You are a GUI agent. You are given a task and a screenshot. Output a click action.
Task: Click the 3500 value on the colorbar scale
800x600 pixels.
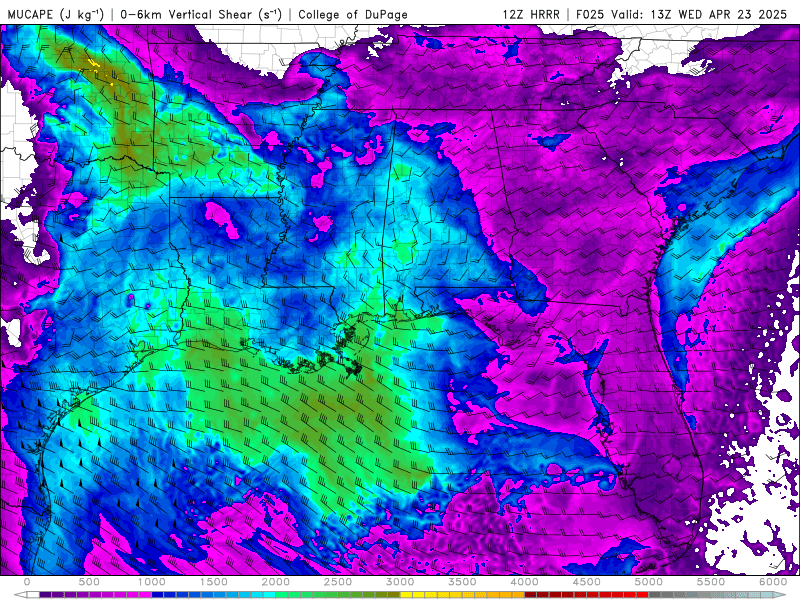[463, 582]
